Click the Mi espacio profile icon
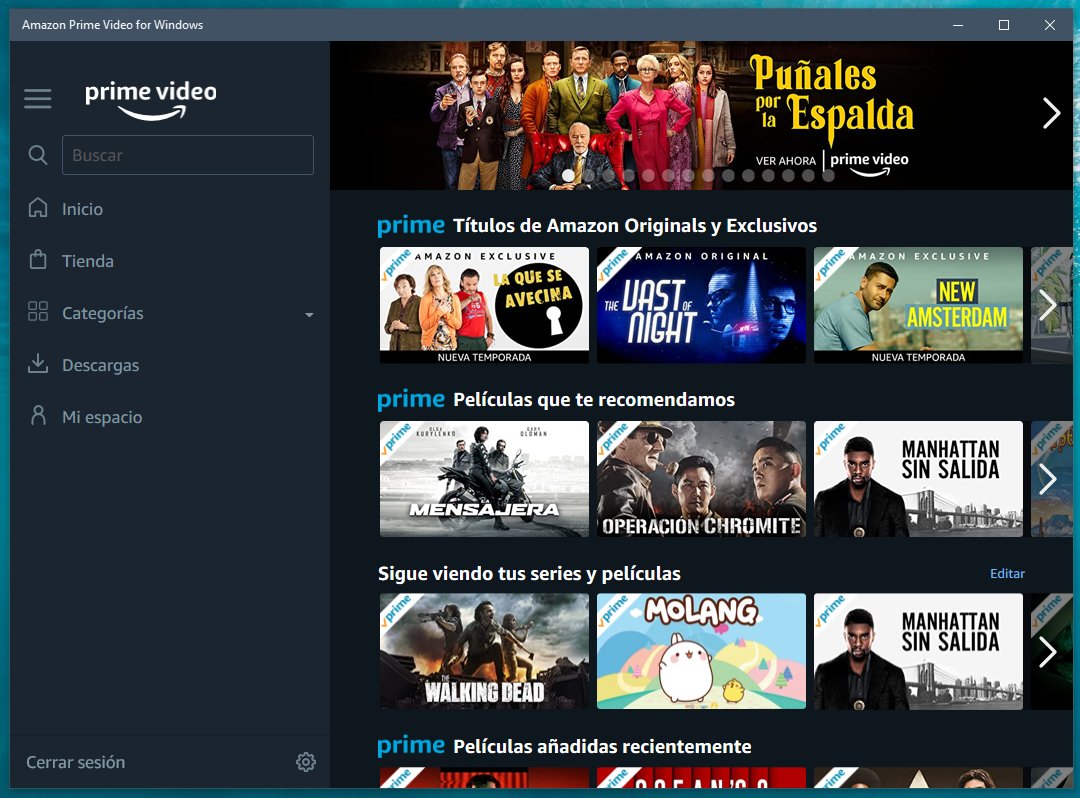The image size is (1080, 798). pos(38,416)
